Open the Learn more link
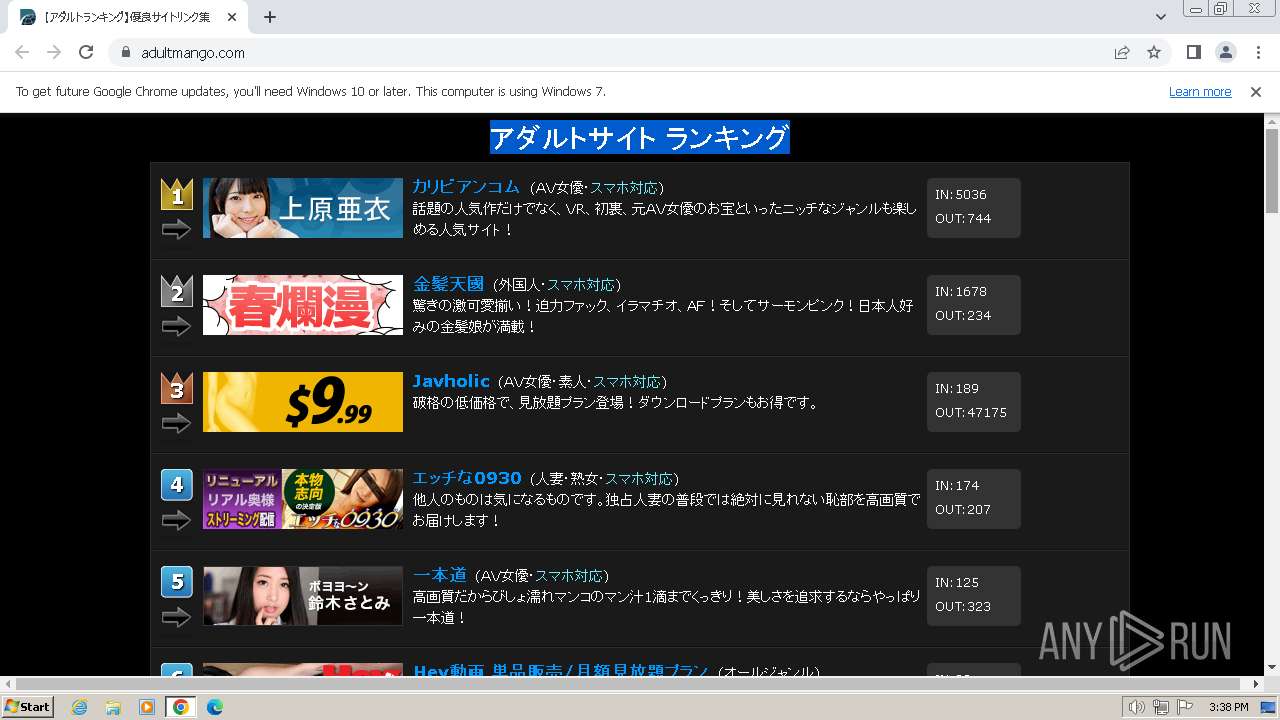Image resolution: width=1280 pixels, height=720 pixels. [x=1200, y=91]
